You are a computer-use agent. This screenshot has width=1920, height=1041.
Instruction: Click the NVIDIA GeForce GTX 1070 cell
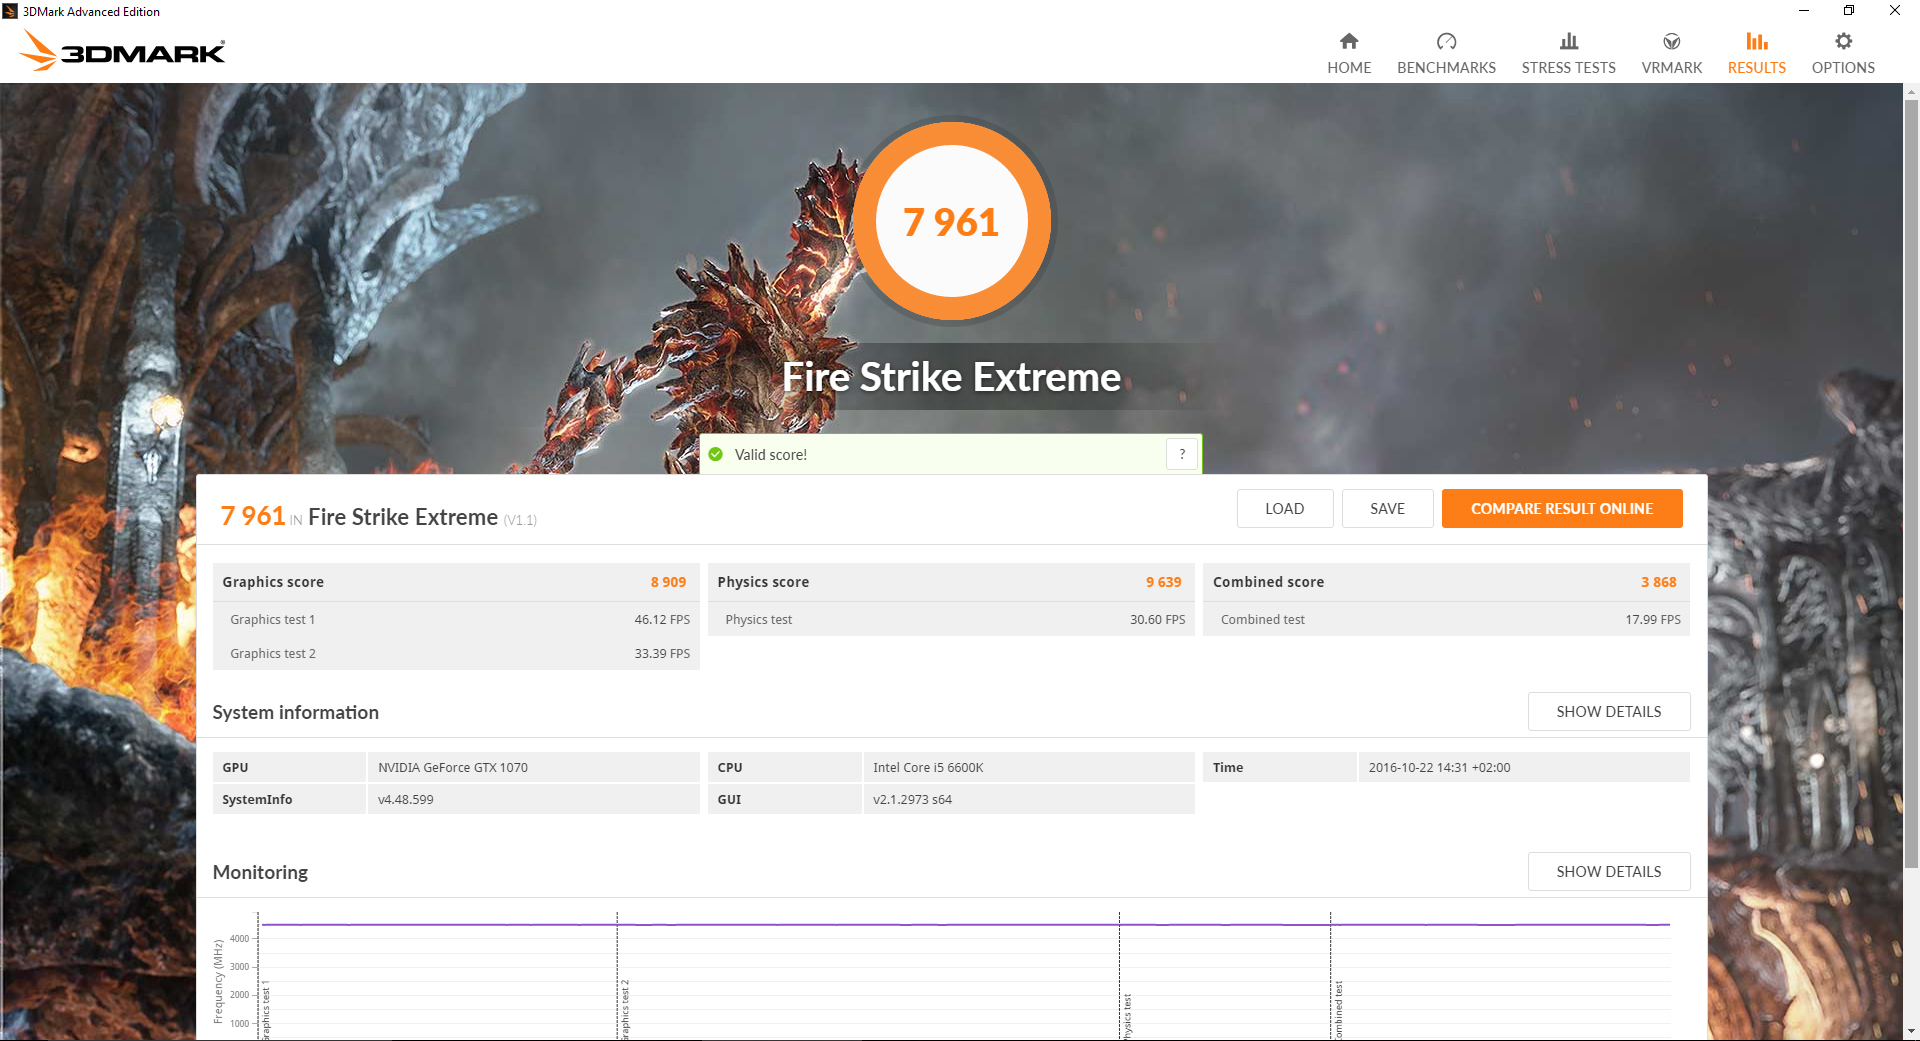coord(533,767)
